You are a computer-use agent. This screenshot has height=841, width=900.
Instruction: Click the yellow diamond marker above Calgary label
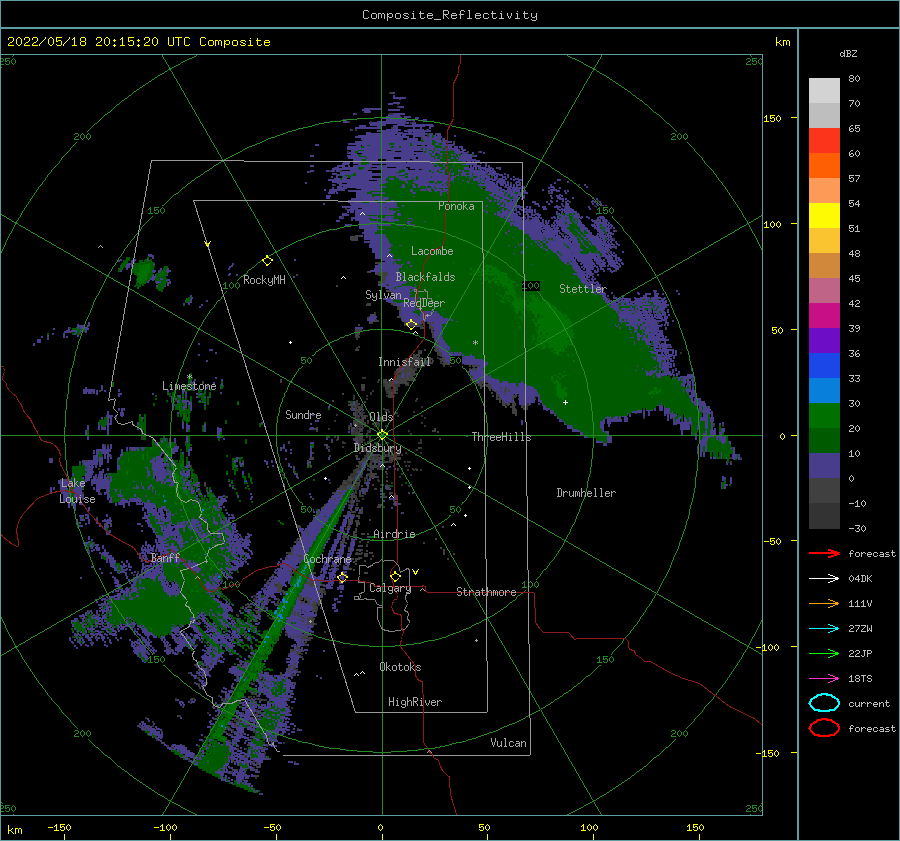coord(395,576)
